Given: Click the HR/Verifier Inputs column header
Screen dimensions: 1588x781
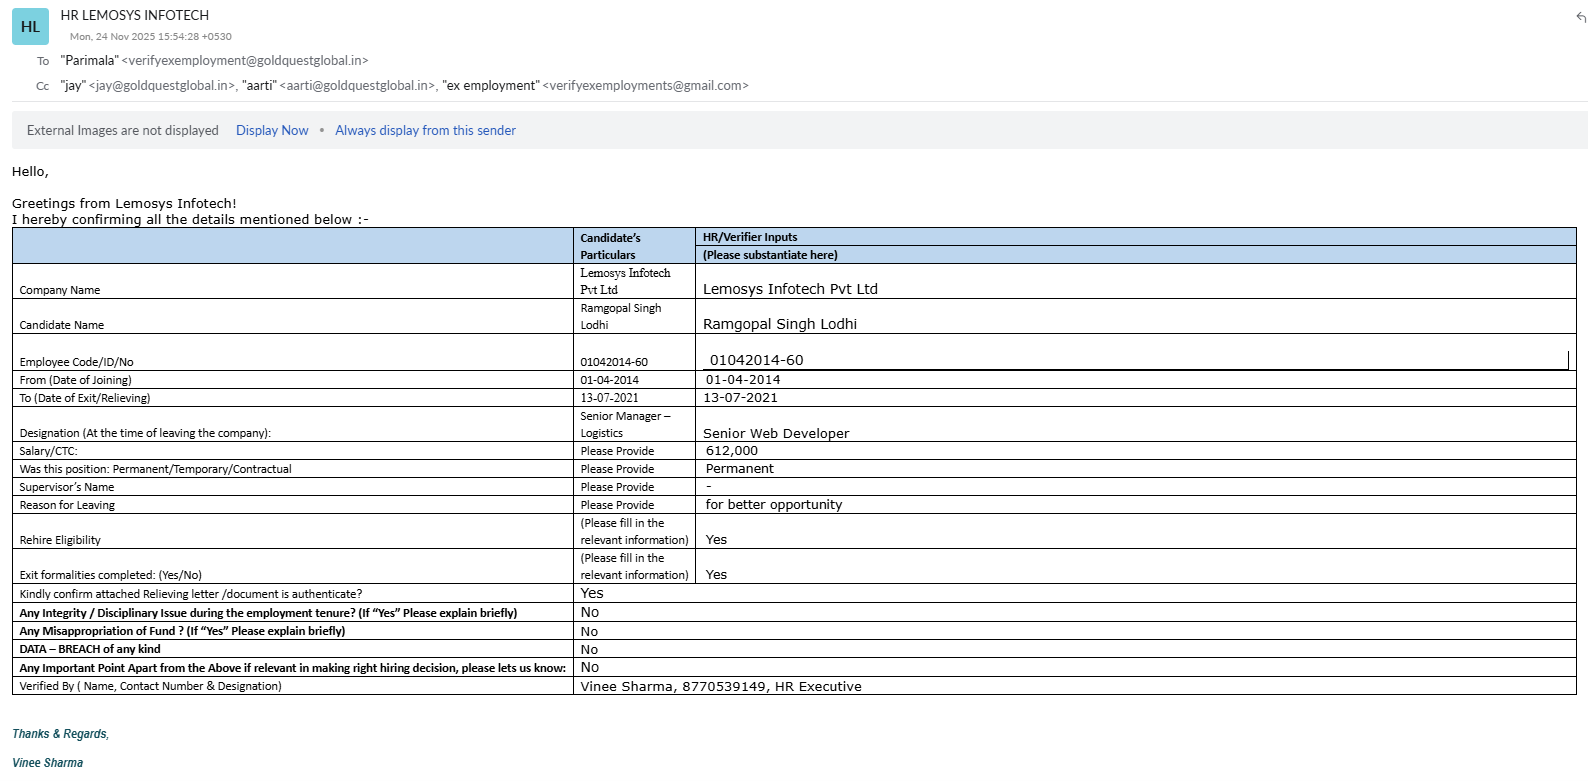Looking at the screenshot, I should 750,238.
